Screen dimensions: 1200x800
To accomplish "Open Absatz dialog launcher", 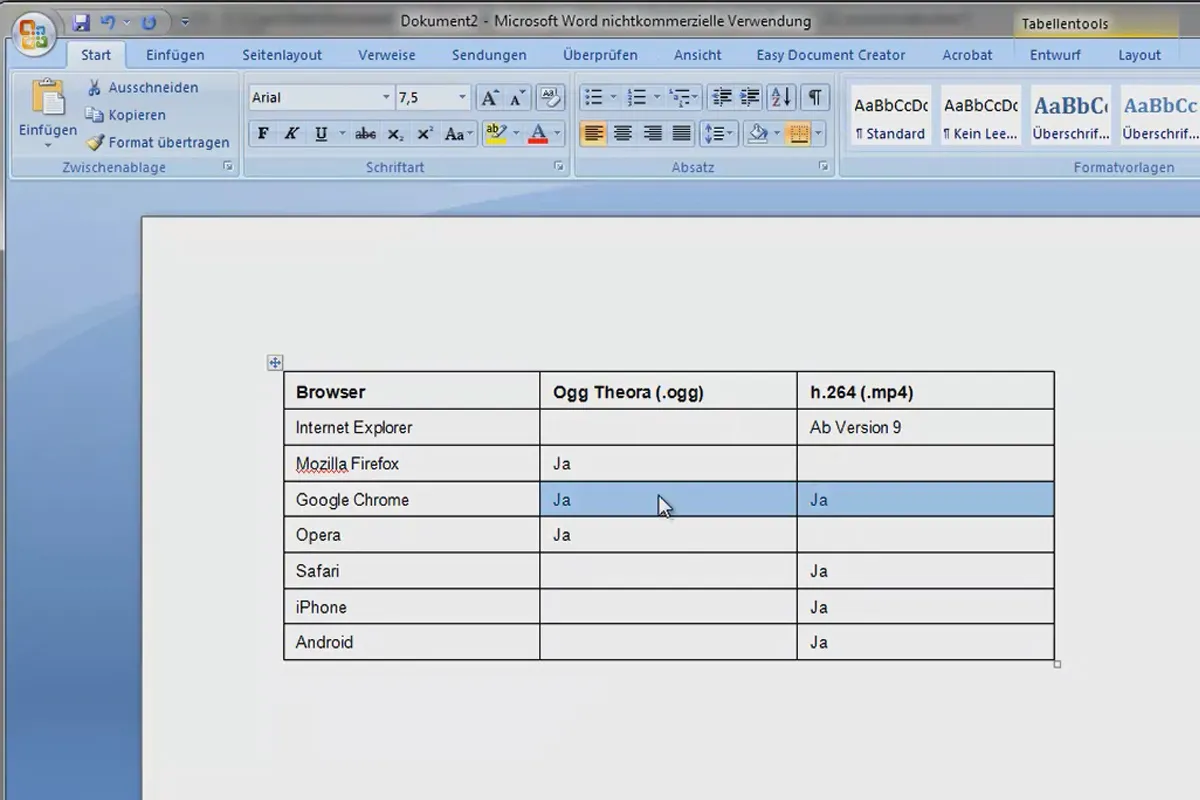I will (x=824, y=167).
